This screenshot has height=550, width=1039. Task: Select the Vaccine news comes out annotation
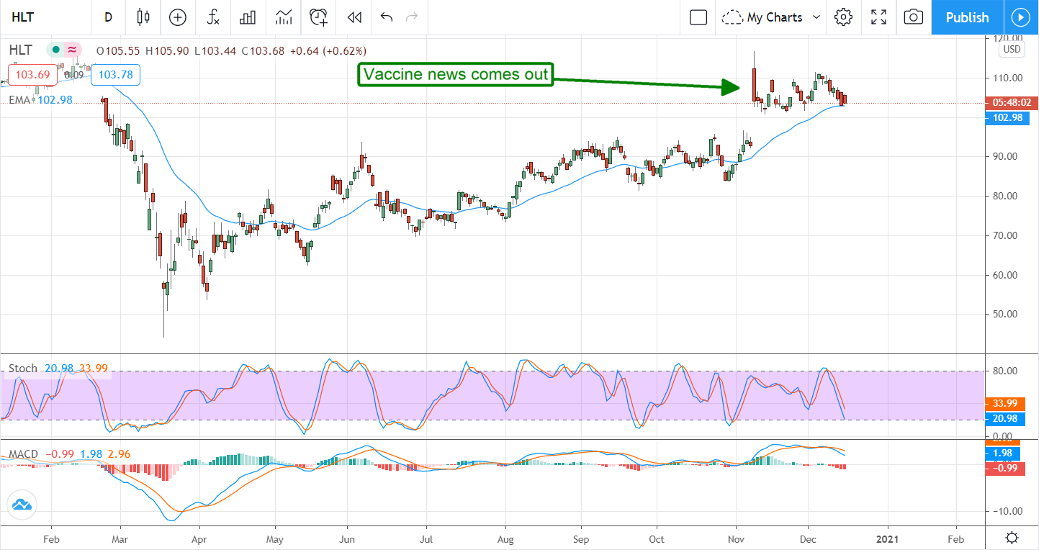click(455, 75)
